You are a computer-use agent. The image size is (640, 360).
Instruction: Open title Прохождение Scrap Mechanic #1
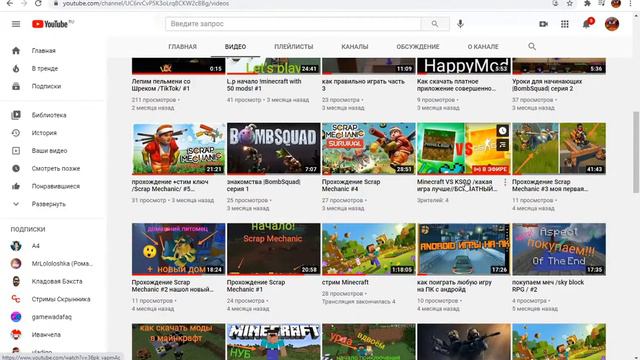click(x=256, y=286)
